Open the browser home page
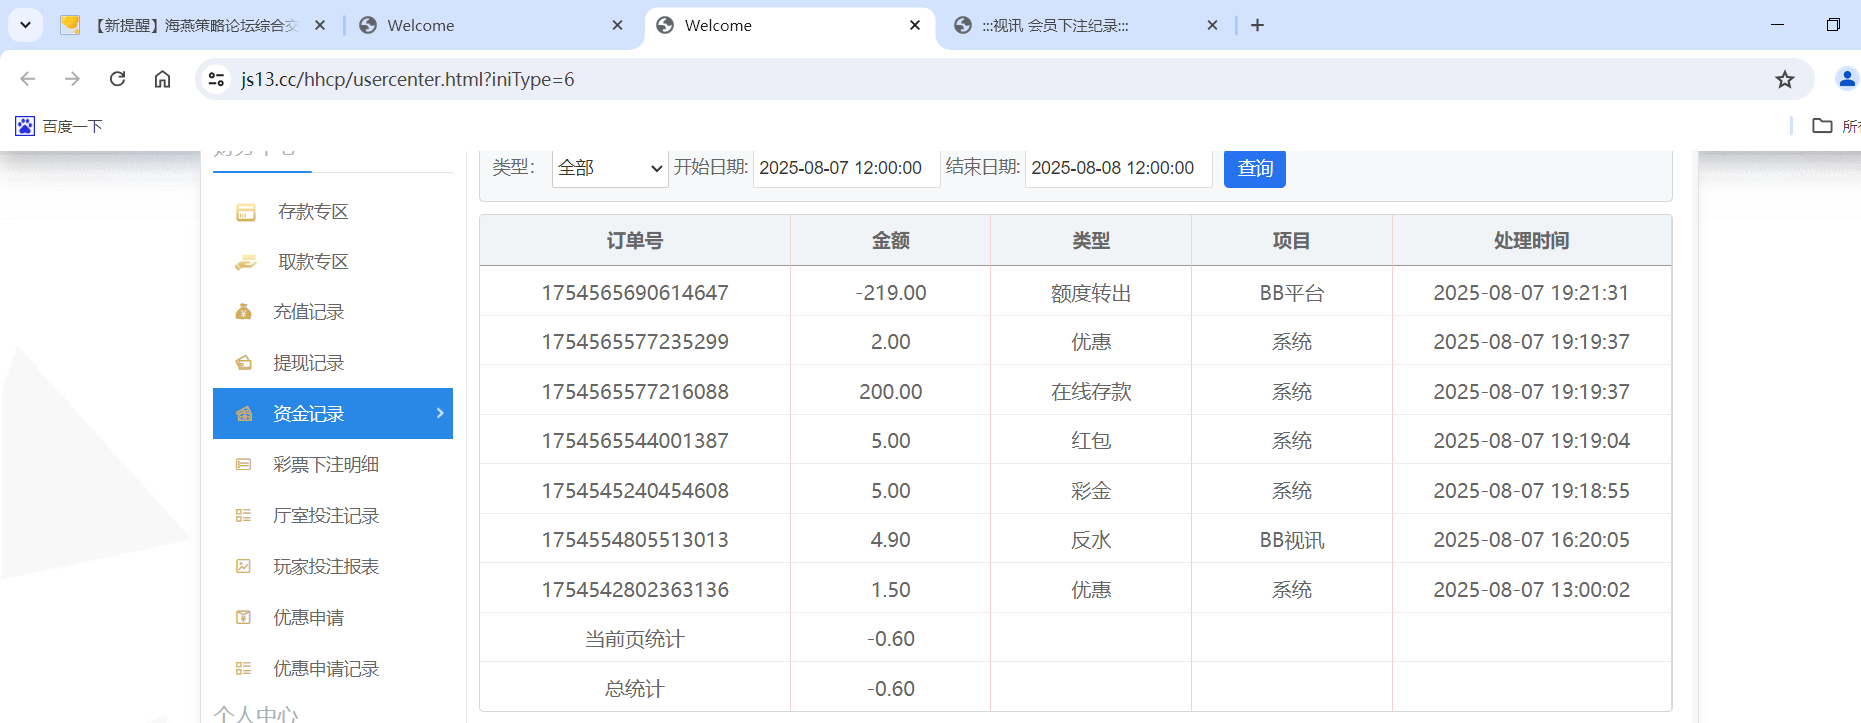This screenshot has width=1861, height=723. (162, 79)
